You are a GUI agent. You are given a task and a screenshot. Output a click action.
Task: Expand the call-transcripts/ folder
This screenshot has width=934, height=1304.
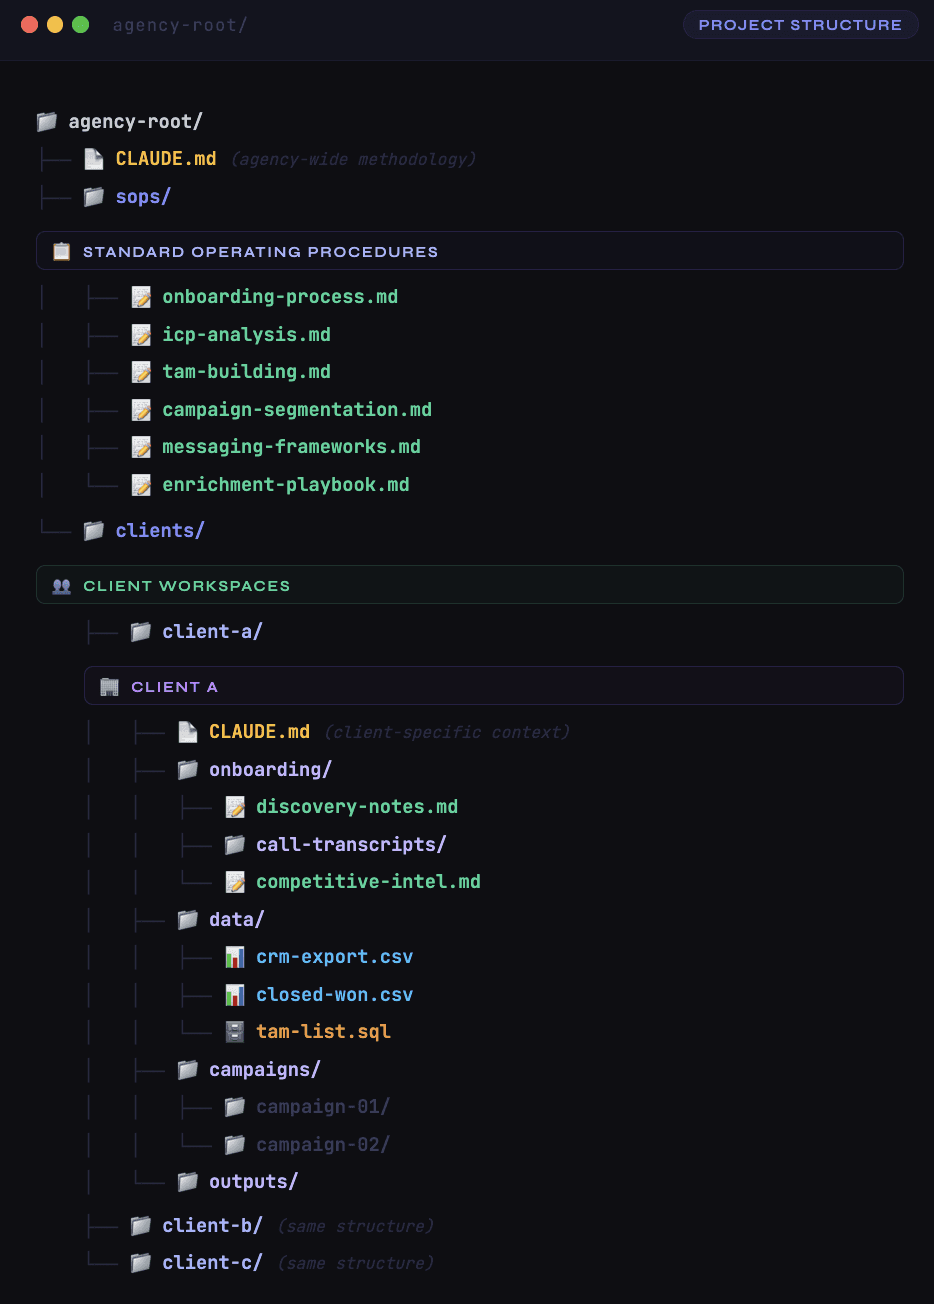(350, 844)
